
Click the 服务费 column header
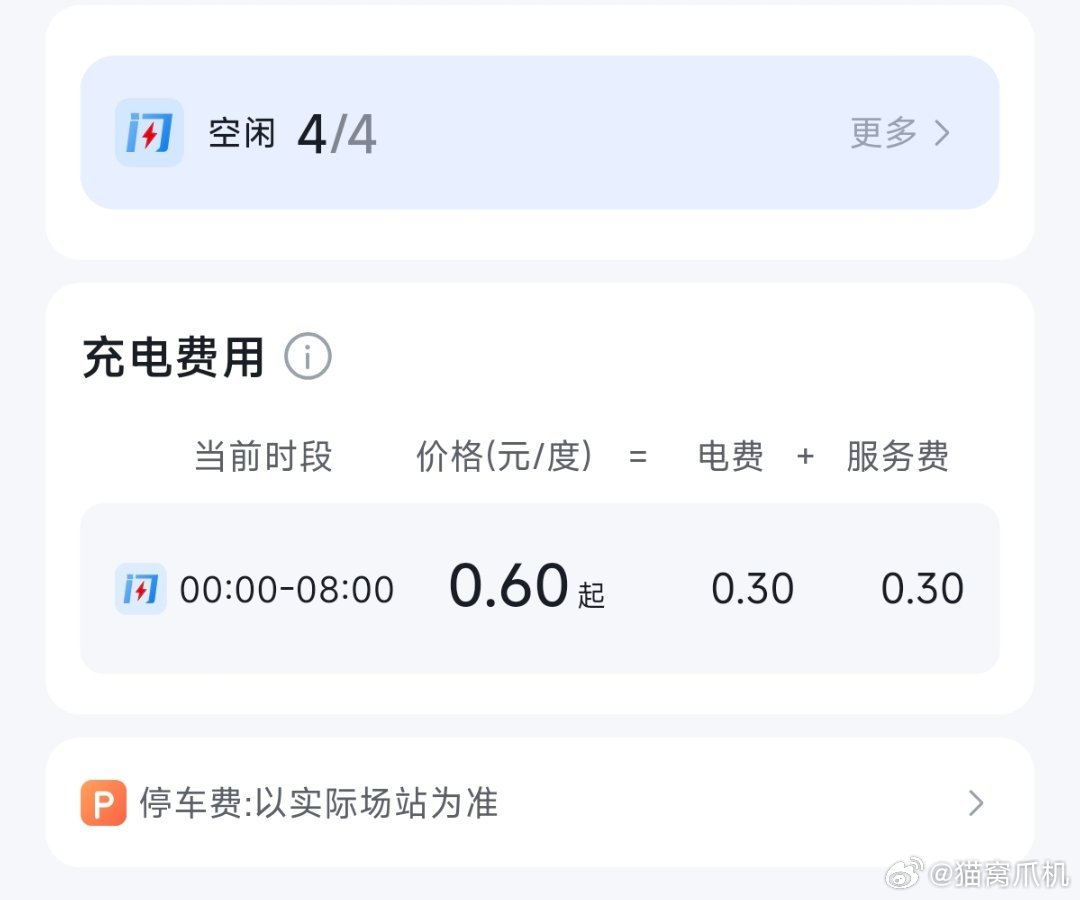897,457
